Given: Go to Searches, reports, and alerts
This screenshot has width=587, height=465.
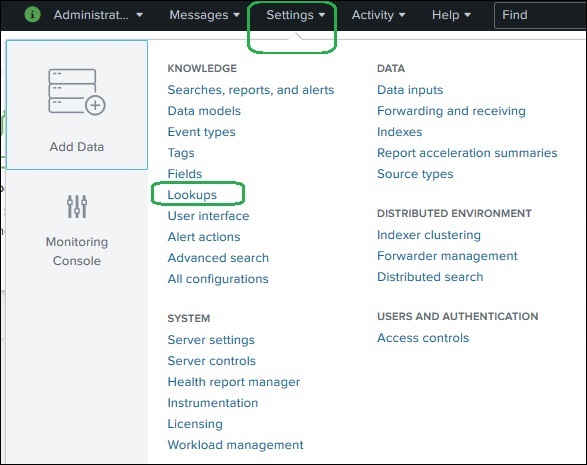Looking at the screenshot, I should [x=251, y=90].
